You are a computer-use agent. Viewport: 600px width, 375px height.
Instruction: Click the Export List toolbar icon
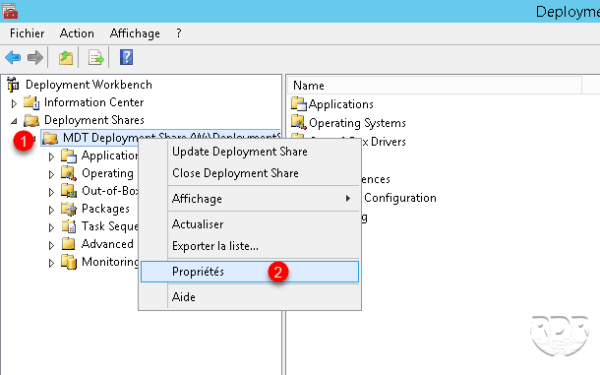[x=96, y=58]
